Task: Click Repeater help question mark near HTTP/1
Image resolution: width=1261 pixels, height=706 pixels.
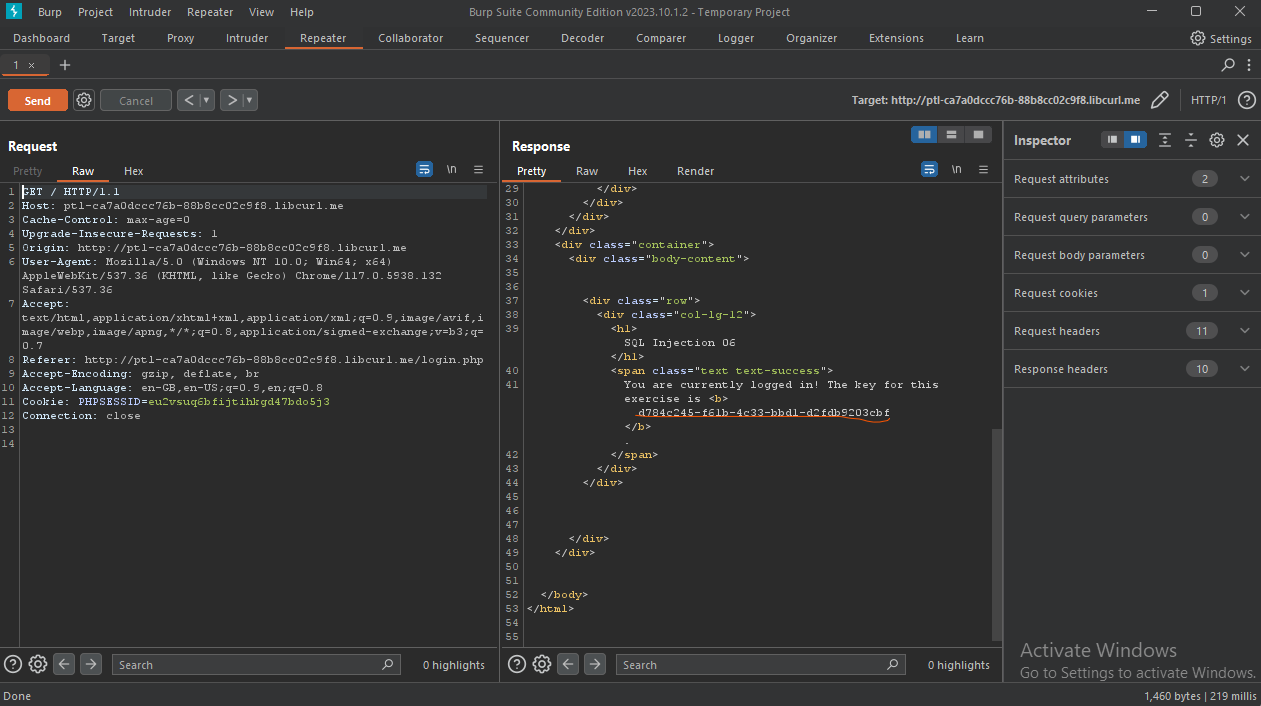Action: pyautogui.click(x=1246, y=100)
